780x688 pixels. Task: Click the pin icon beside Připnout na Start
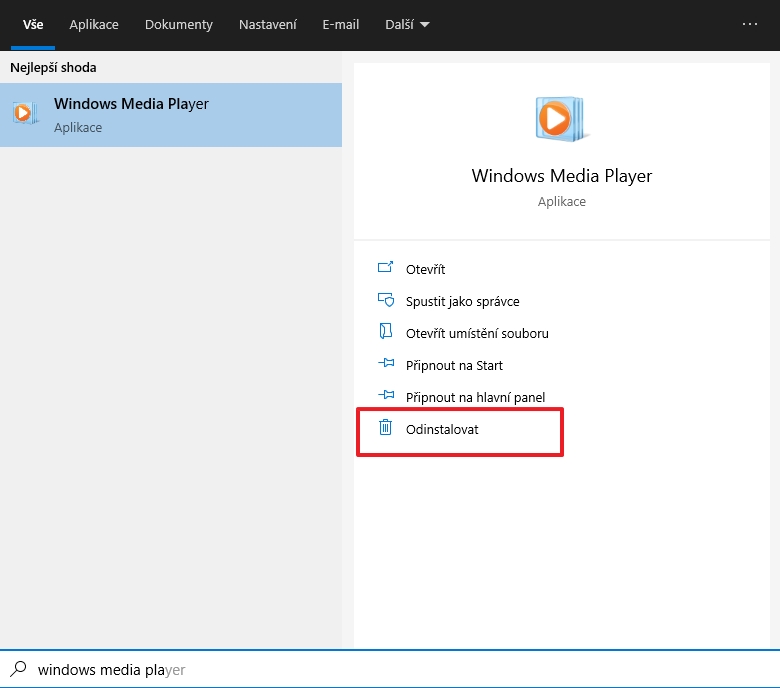coord(386,363)
